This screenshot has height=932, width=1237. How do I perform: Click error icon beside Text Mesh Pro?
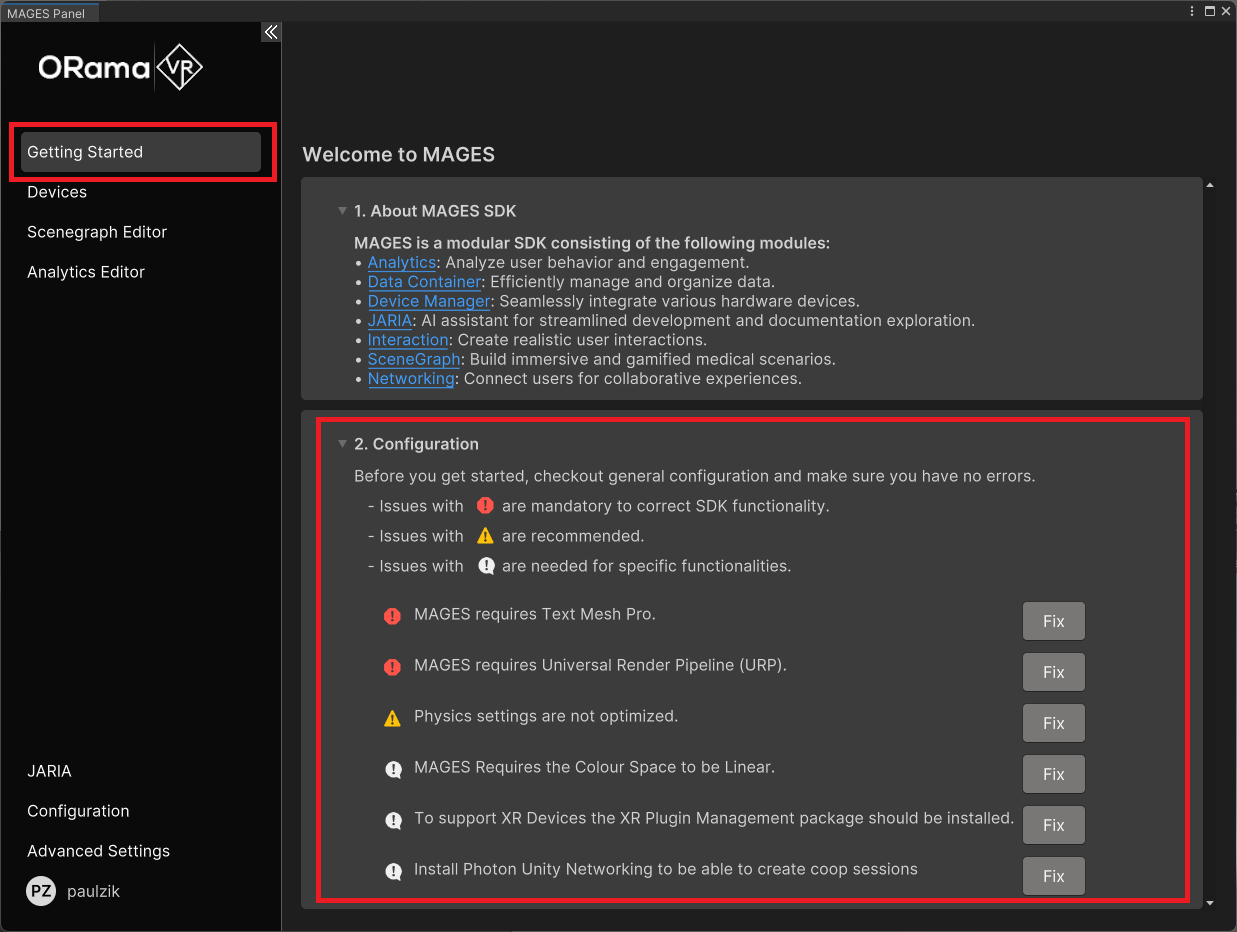(393, 616)
